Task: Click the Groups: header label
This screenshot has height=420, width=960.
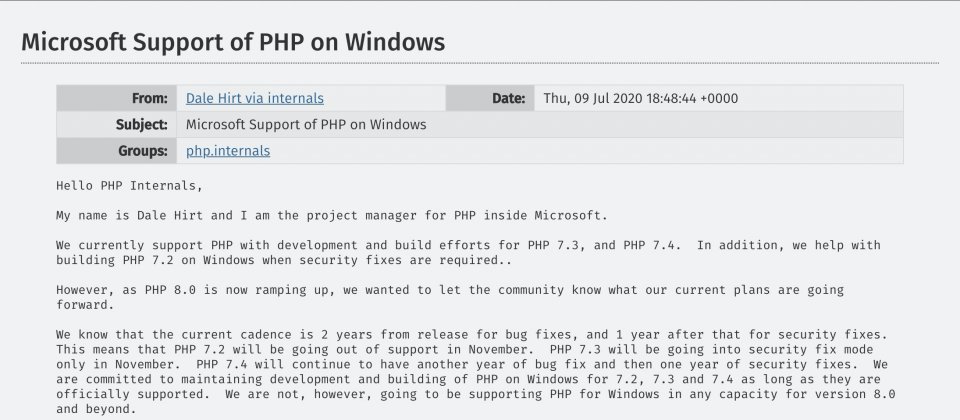Action: [143, 151]
